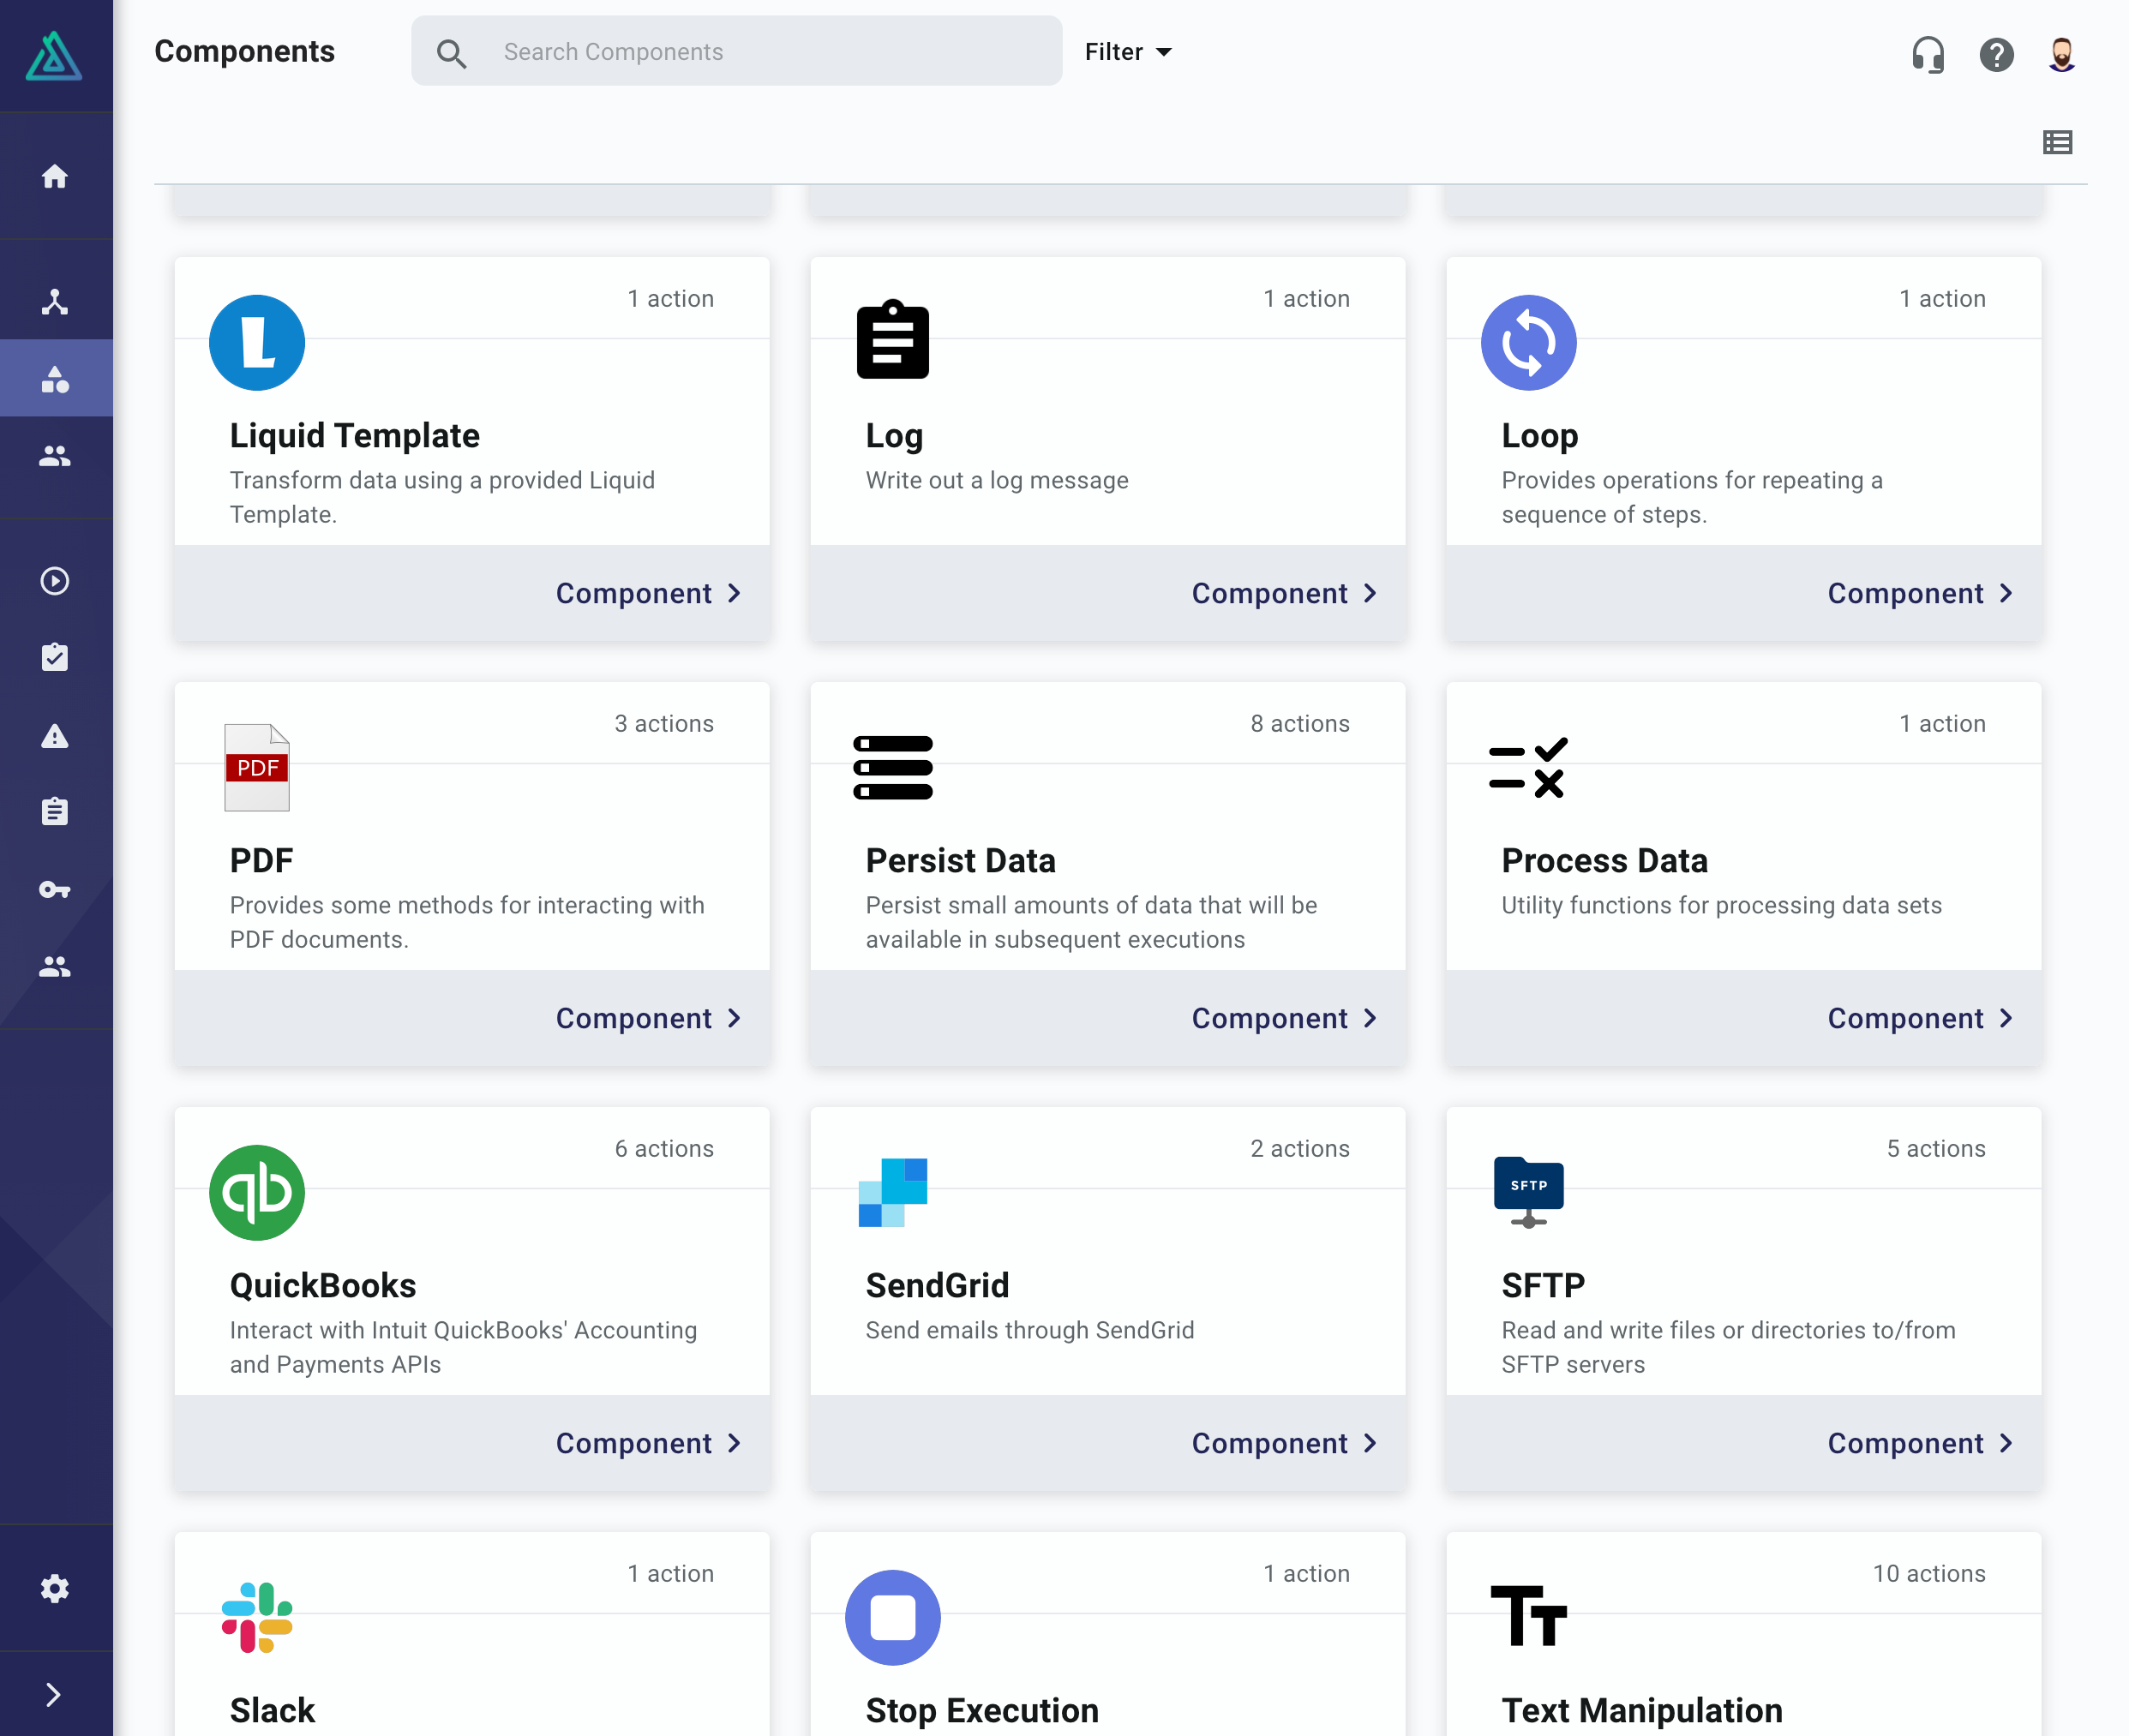The height and width of the screenshot is (1736, 2129).
Task: Collapse the sidebar using the chevron arrow
Action: [x=55, y=1693]
